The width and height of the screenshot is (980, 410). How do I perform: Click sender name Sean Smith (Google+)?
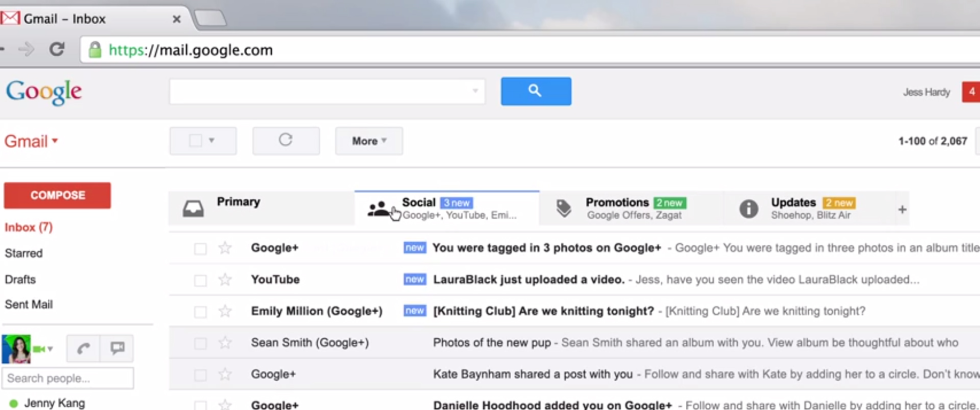pos(309,342)
